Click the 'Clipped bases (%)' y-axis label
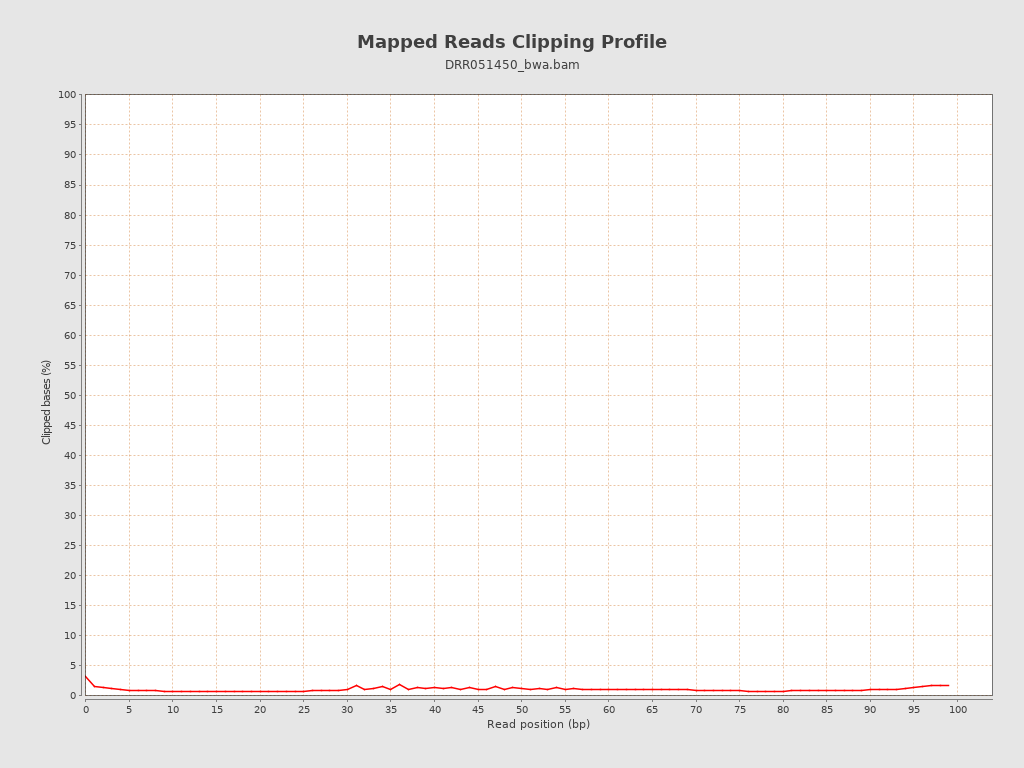1024x768 pixels. tap(46, 402)
